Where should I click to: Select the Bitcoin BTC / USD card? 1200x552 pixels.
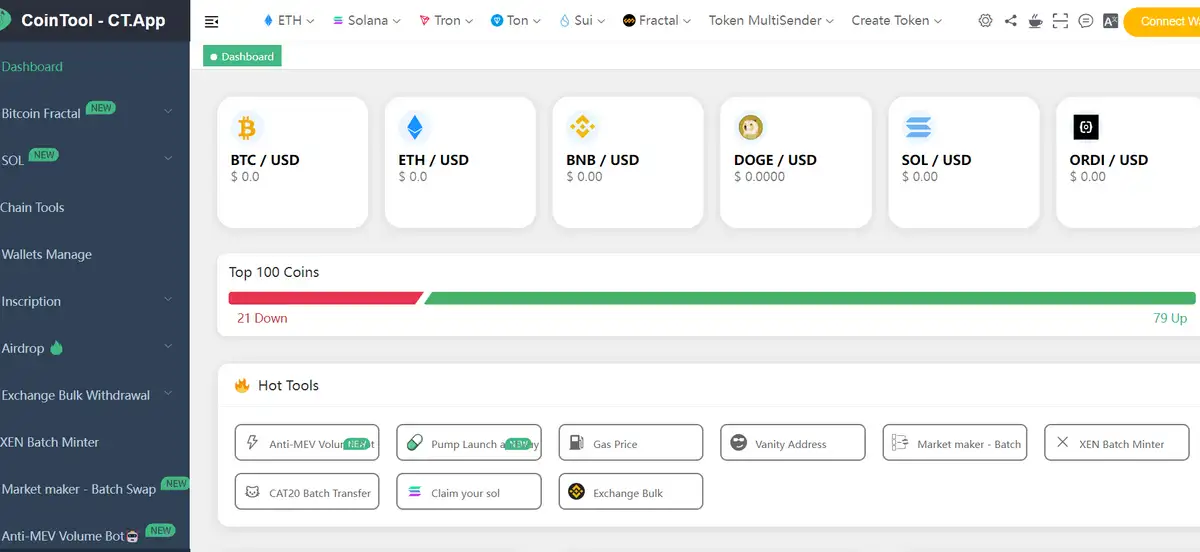tap(292, 162)
